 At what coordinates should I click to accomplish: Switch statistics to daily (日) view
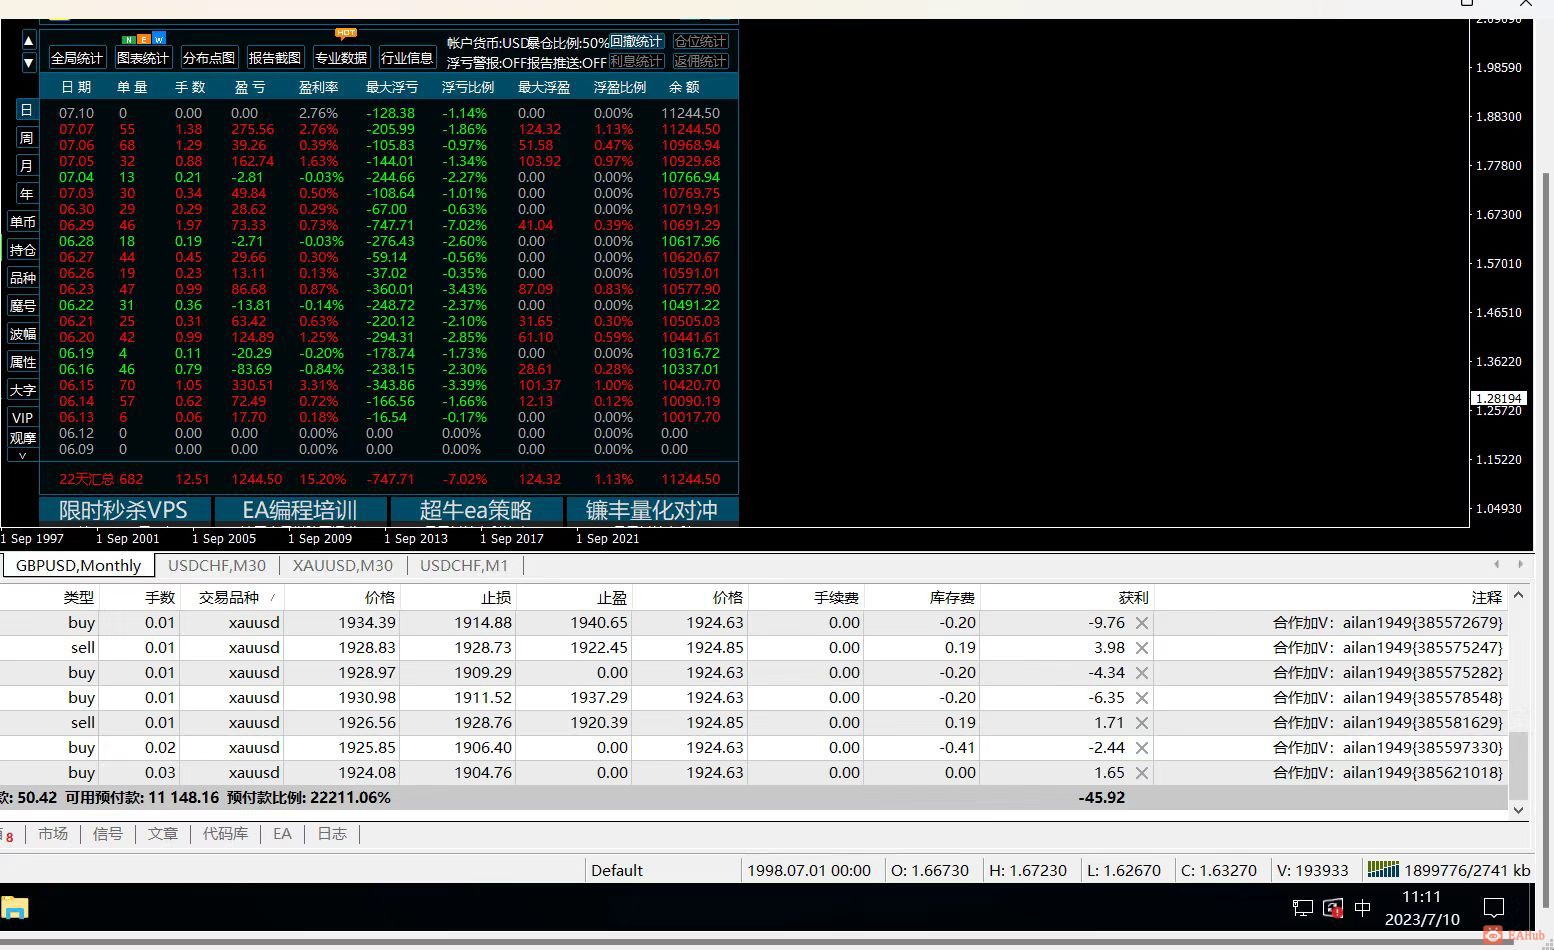(x=26, y=110)
